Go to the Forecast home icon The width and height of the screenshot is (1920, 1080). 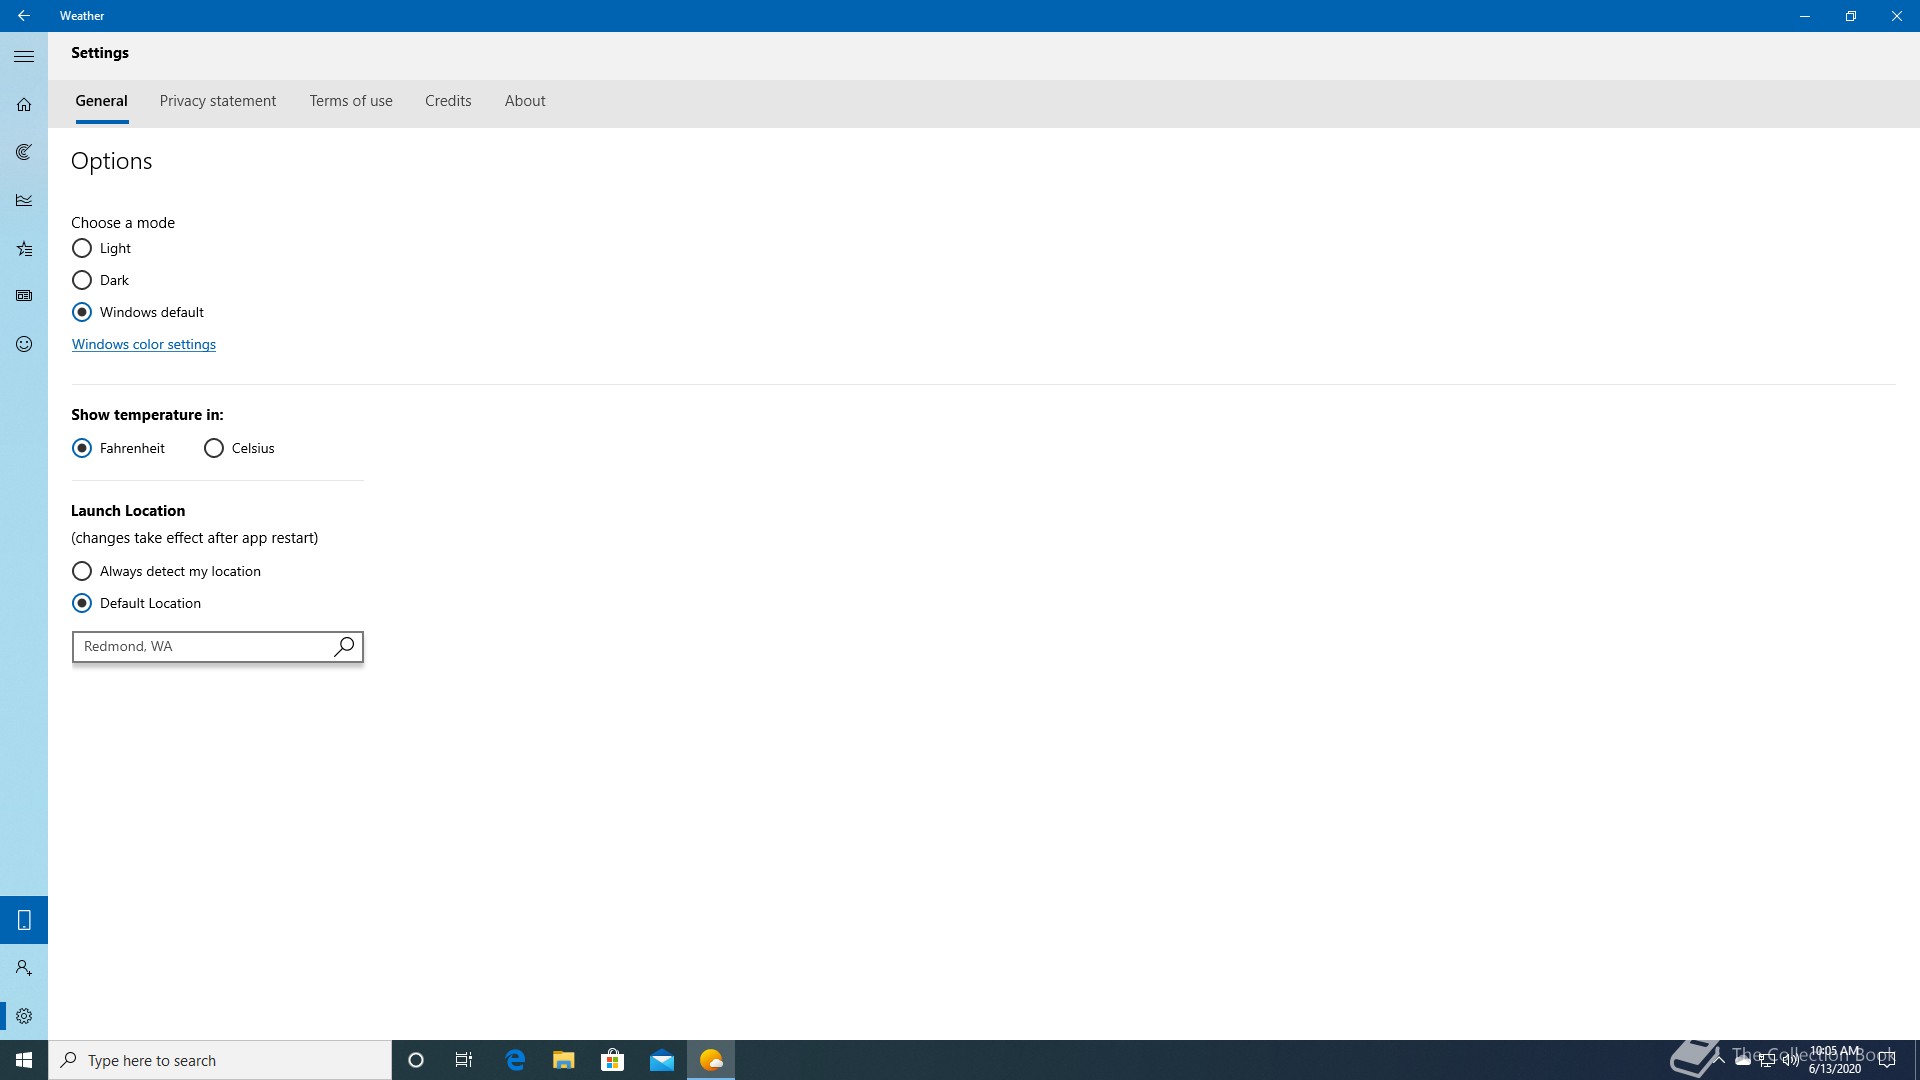[24, 105]
